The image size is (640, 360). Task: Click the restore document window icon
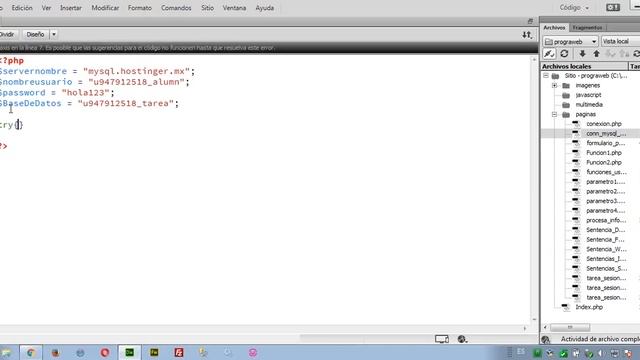(x=530, y=21)
